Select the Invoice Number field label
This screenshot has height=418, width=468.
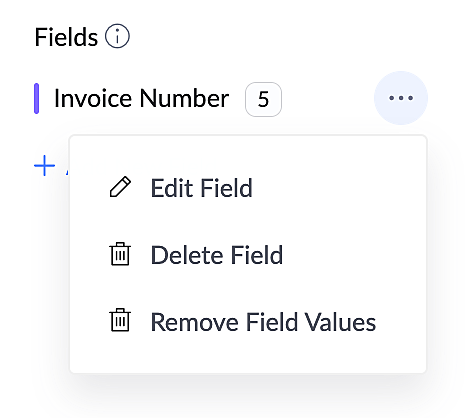pos(141,98)
